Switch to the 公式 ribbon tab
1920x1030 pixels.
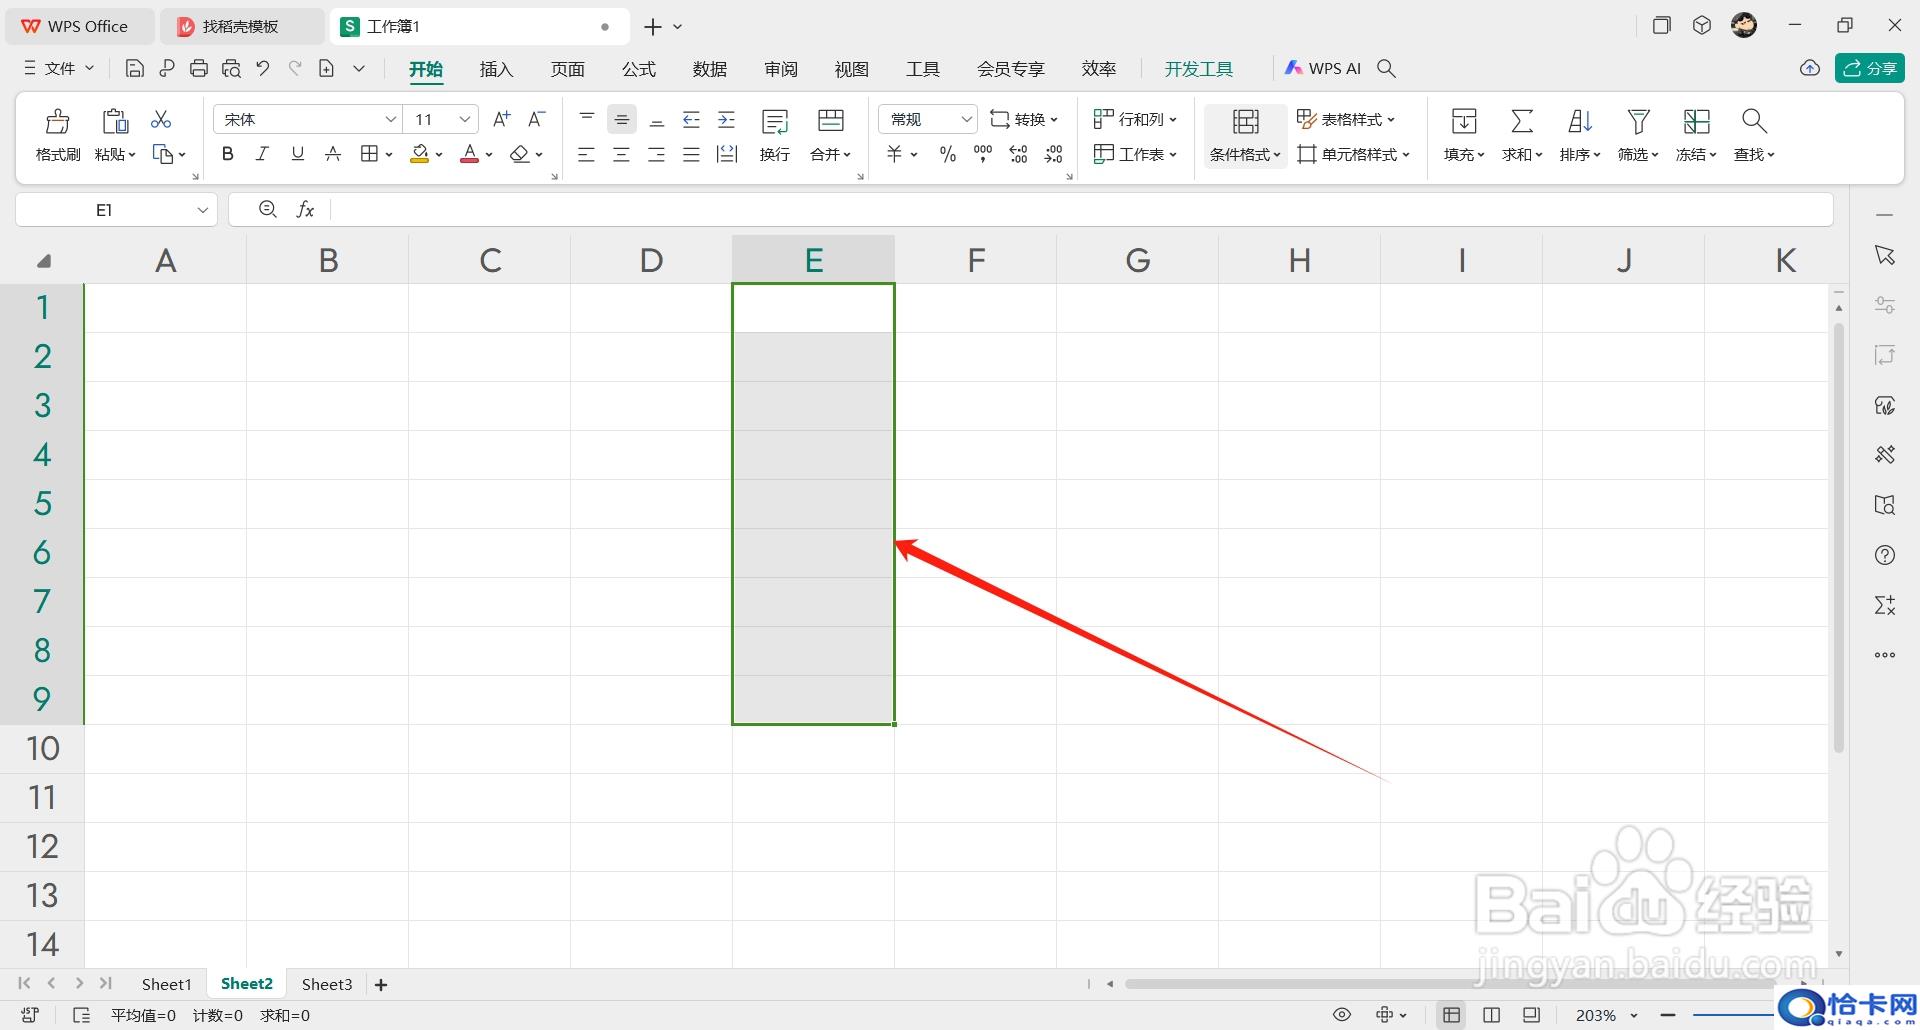(x=639, y=69)
